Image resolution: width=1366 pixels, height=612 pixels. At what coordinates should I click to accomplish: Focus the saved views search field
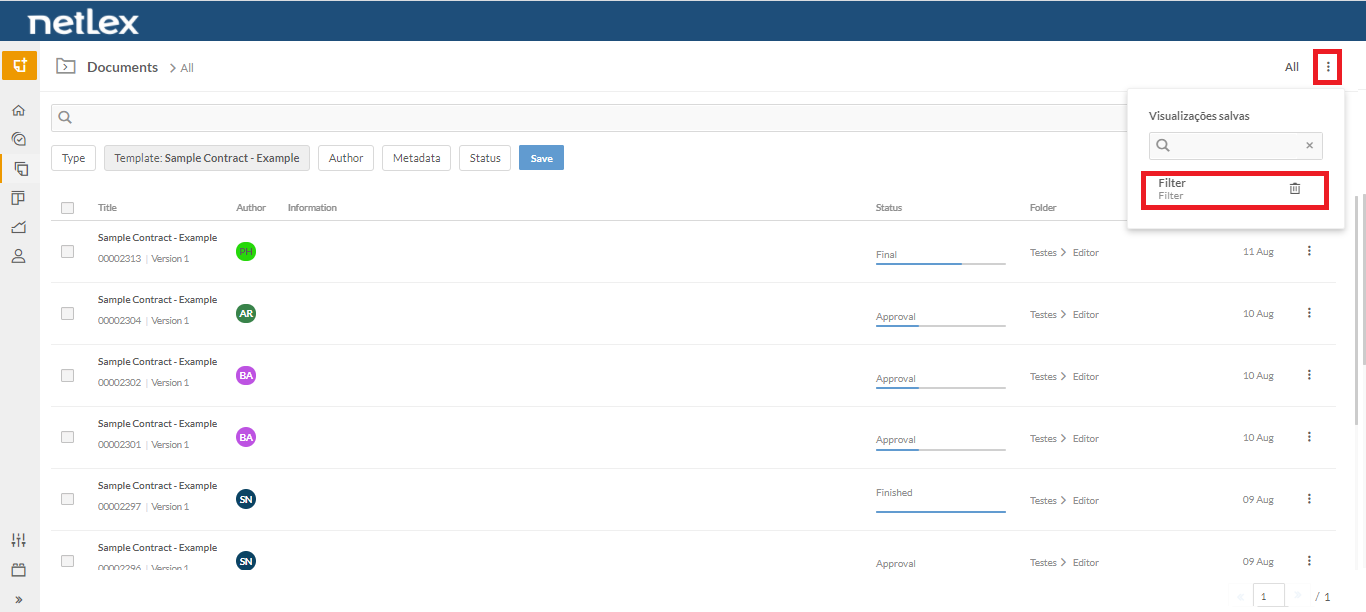point(1235,146)
